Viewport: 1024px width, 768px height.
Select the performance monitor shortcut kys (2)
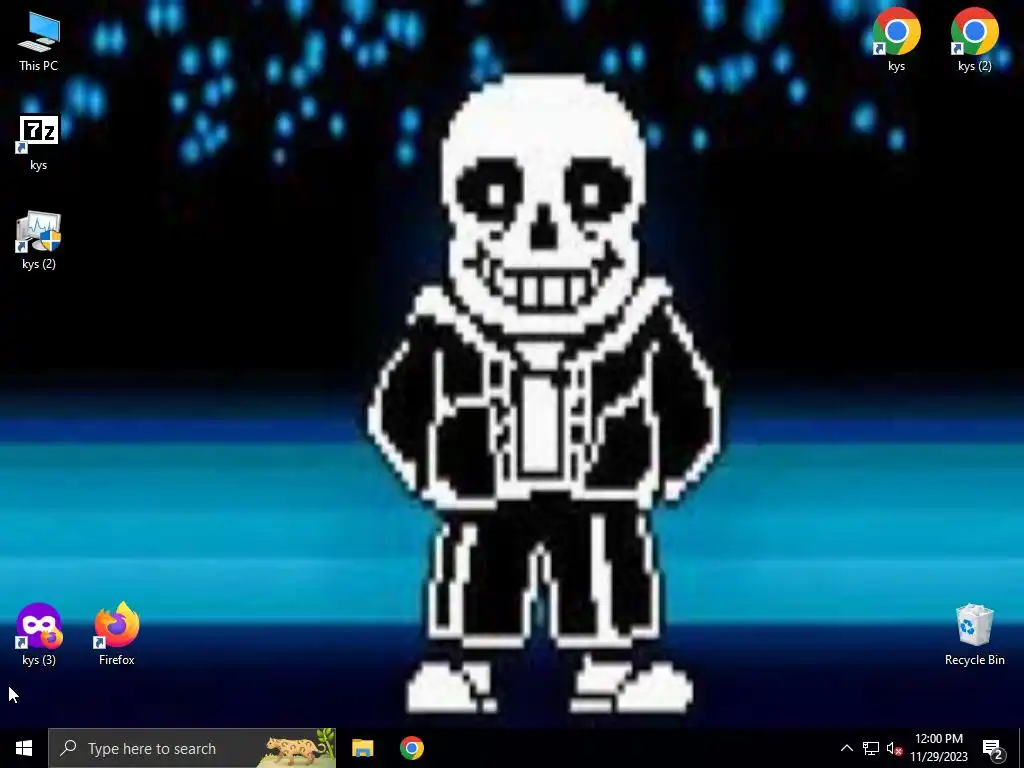point(39,240)
